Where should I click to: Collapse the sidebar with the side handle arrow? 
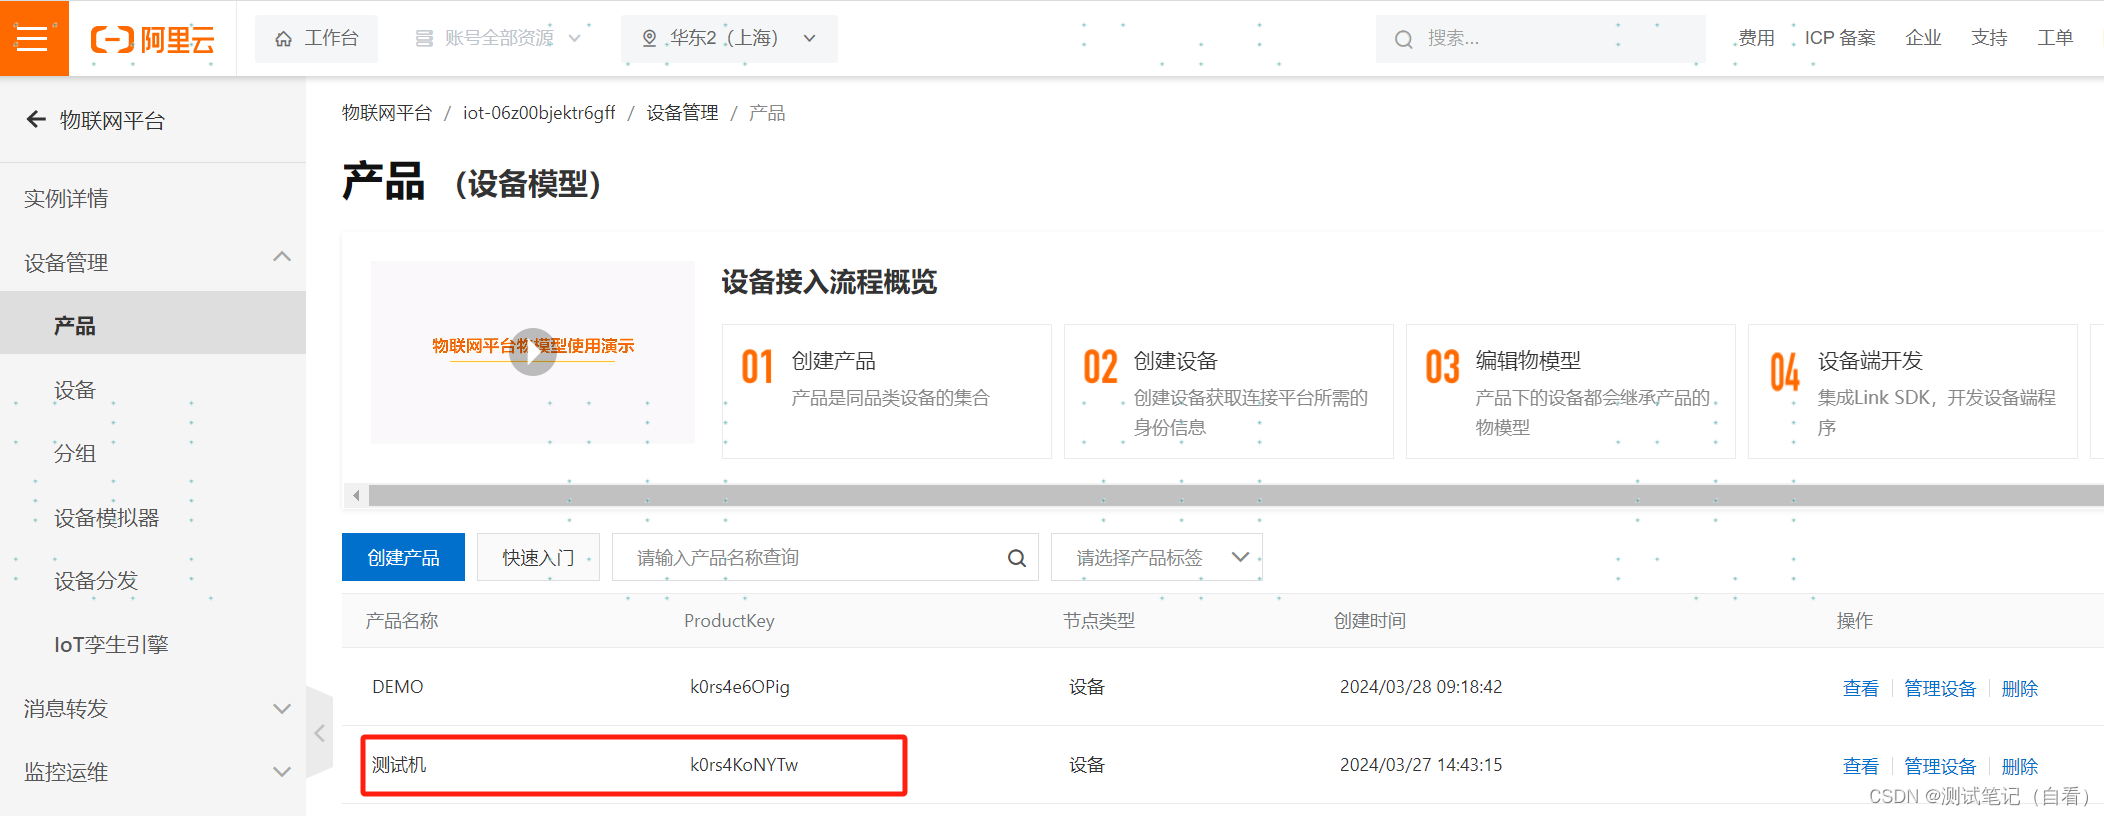(x=319, y=733)
